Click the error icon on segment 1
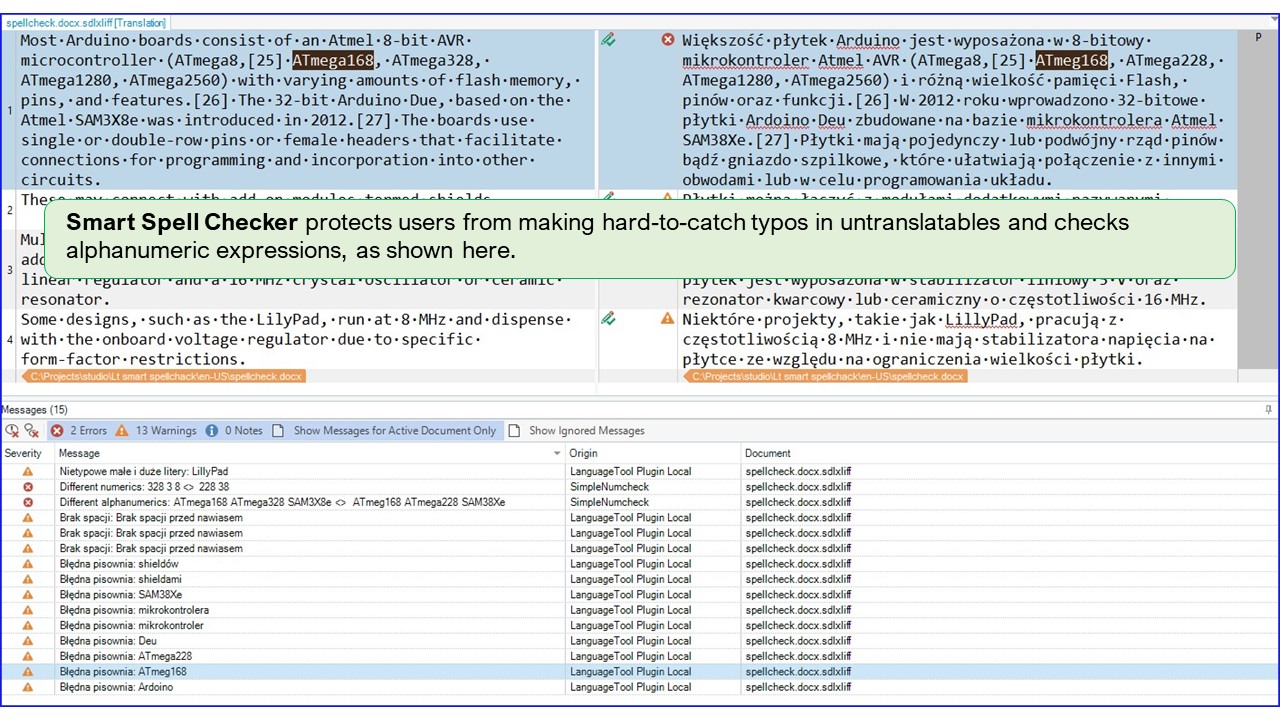 [668, 40]
